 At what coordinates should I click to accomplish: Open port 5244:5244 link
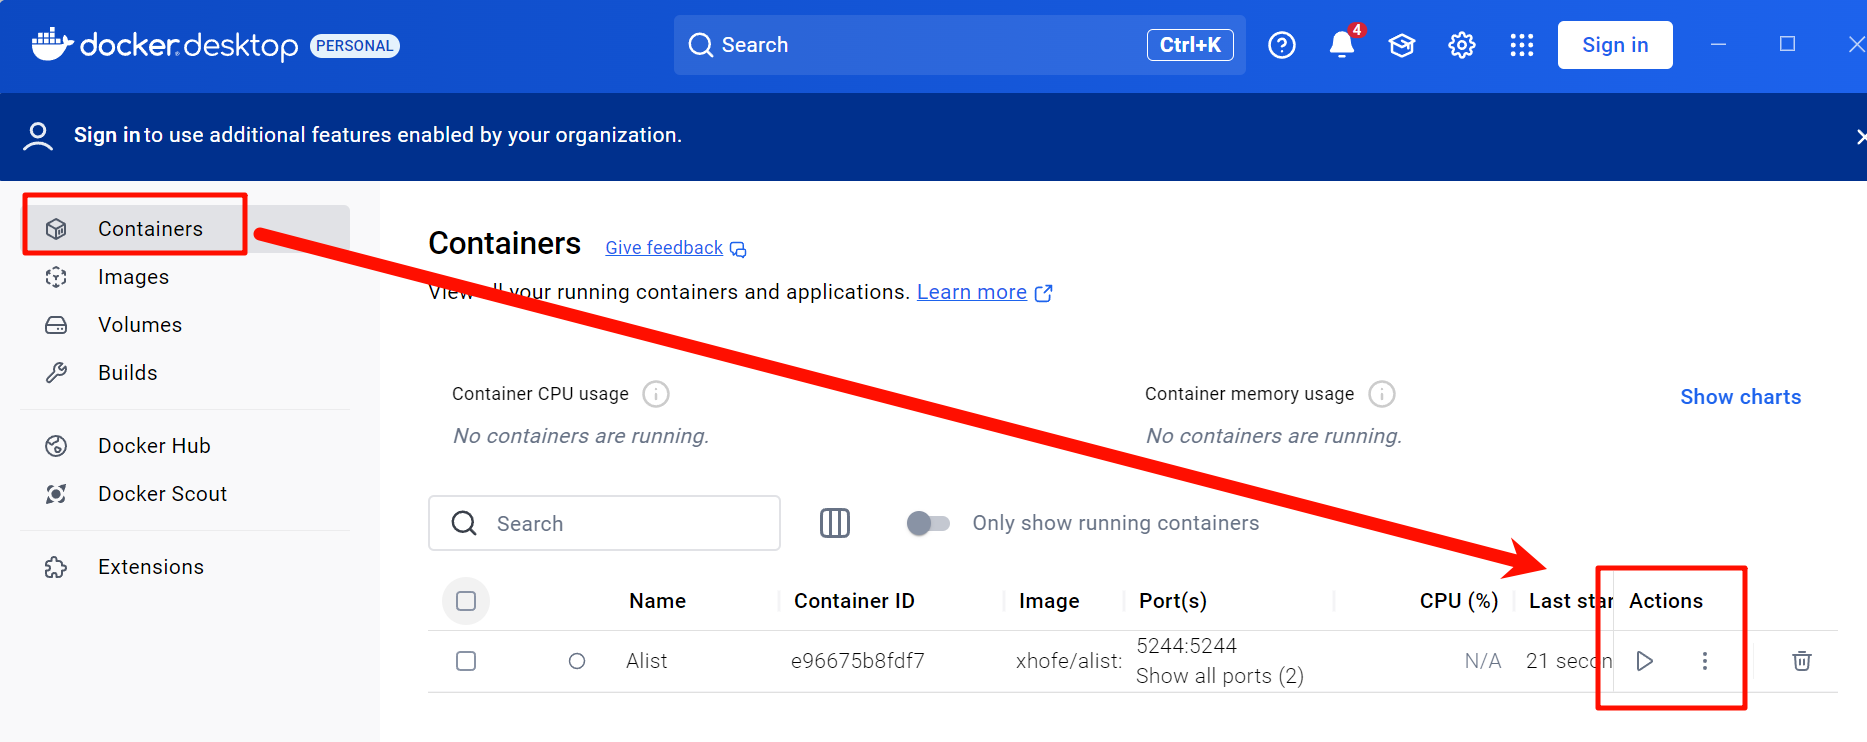(1187, 646)
